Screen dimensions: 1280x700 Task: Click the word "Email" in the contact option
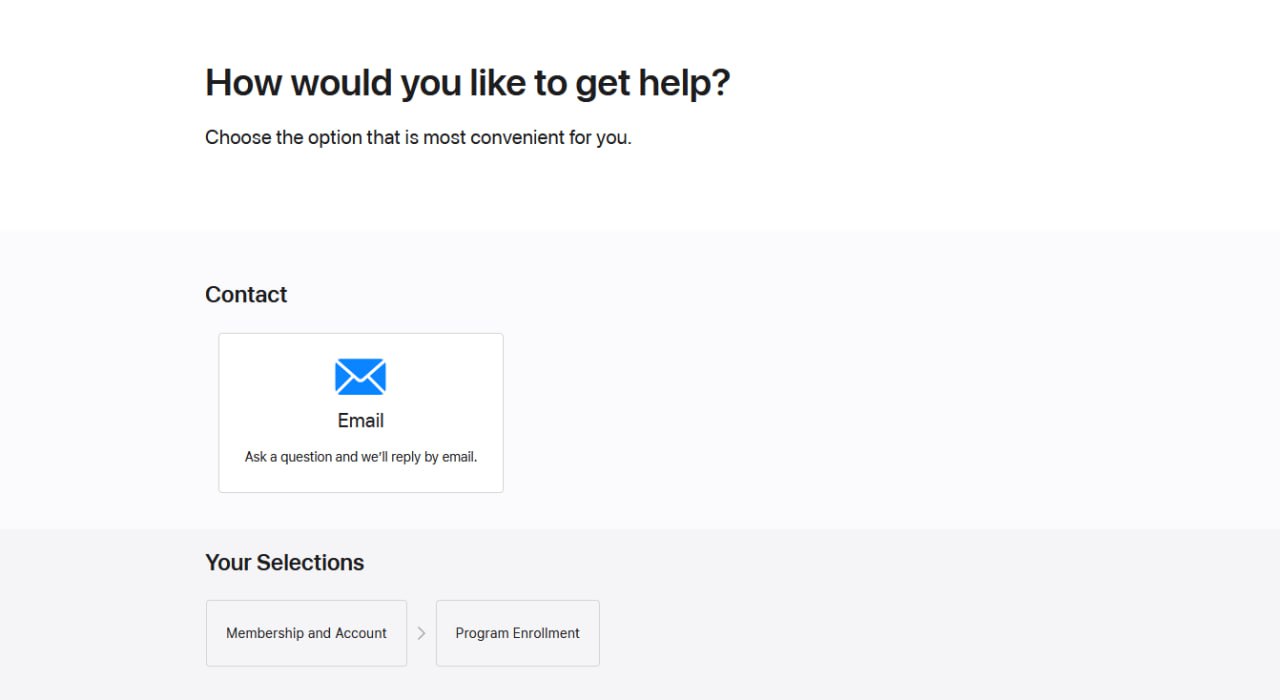[x=361, y=421]
